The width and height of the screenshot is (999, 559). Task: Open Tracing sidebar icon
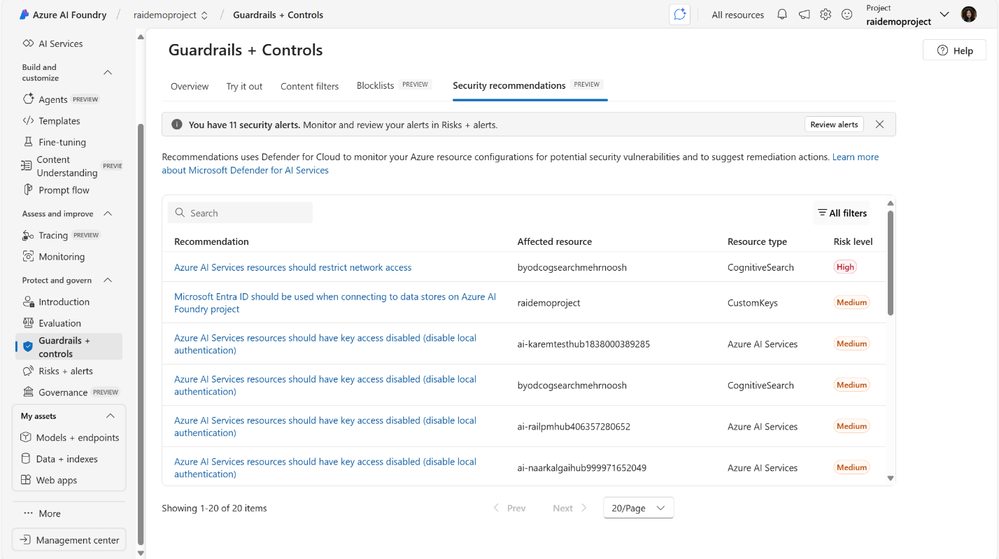click(x=28, y=235)
